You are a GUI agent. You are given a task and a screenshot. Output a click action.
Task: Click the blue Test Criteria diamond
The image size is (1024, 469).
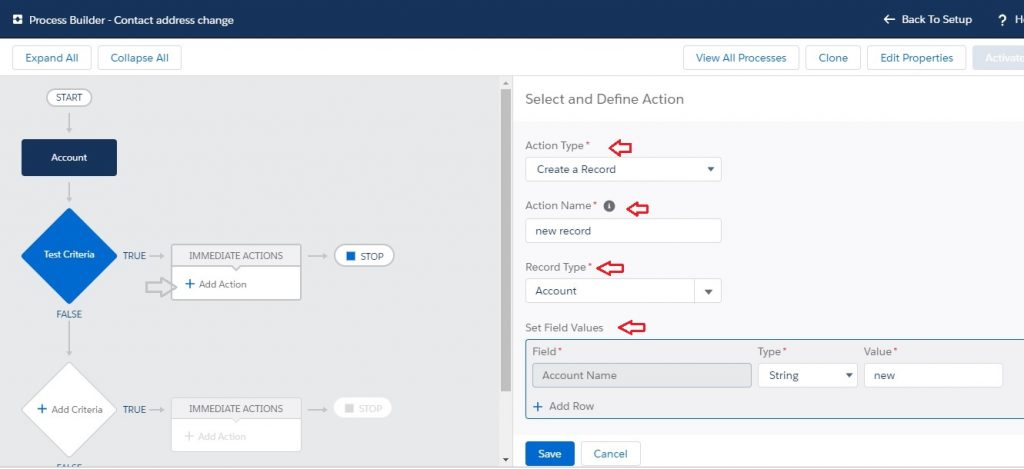69,255
